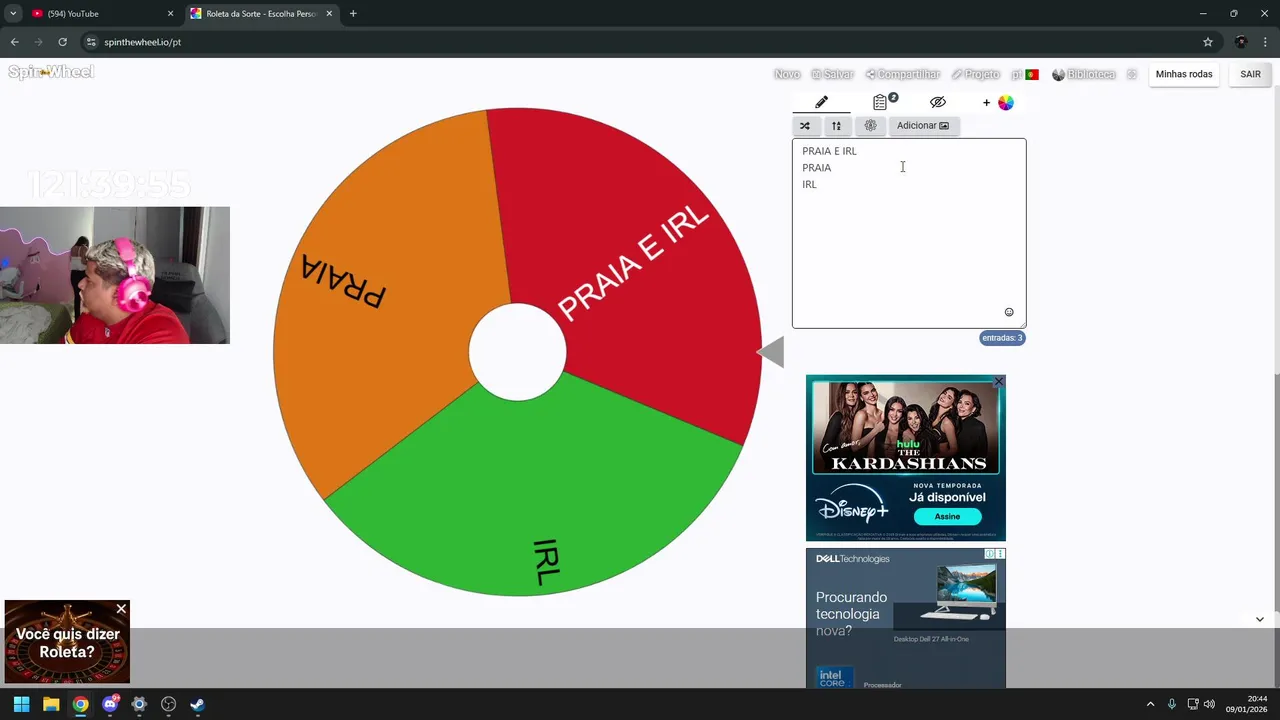Click the SpinWheel logo
1280x720 pixels.
(x=51, y=72)
